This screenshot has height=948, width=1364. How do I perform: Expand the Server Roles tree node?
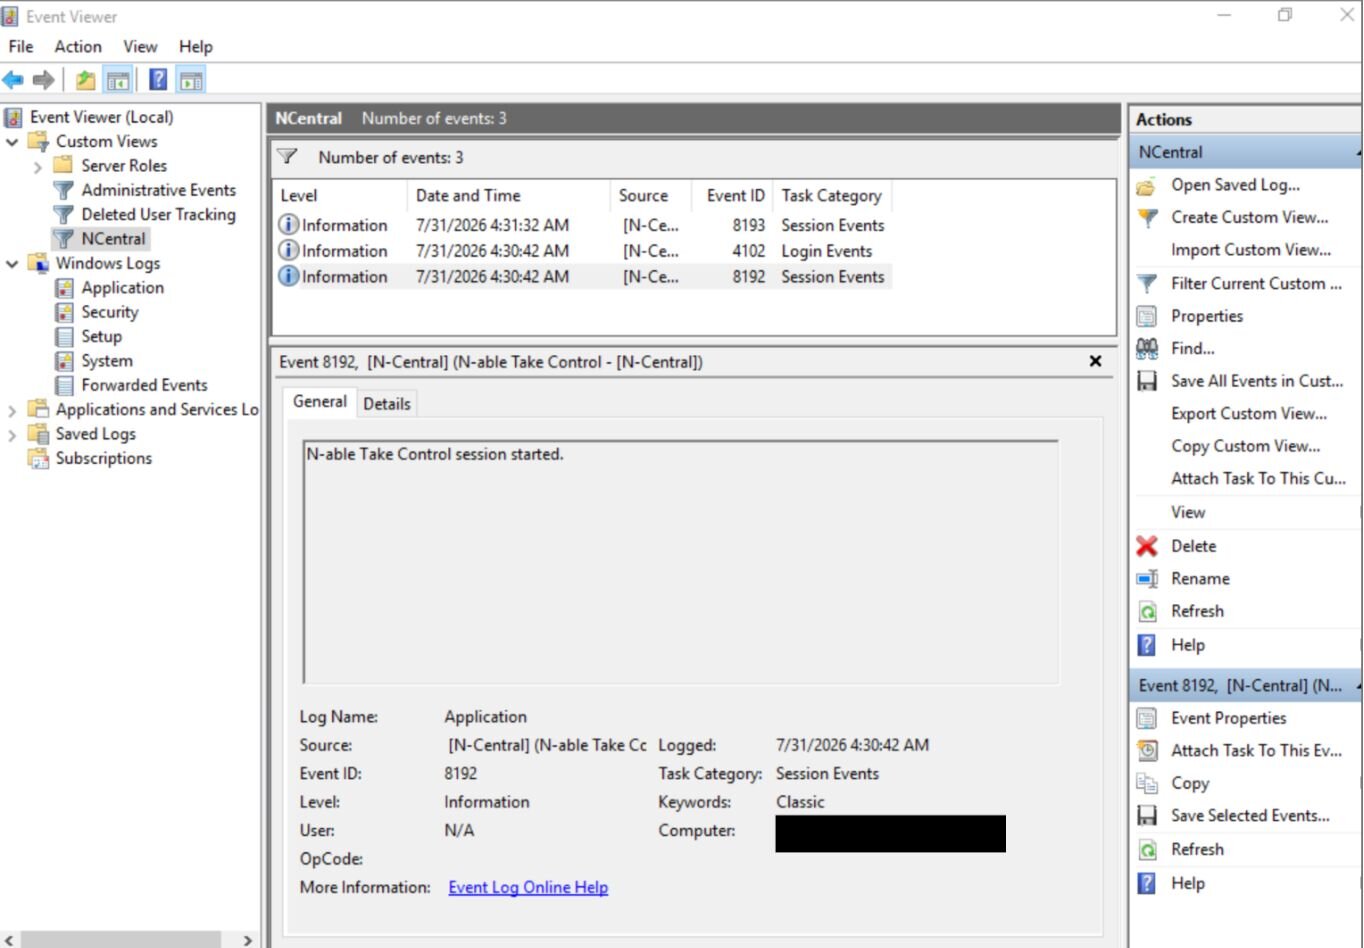pyautogui.click(x=37, y=167)
